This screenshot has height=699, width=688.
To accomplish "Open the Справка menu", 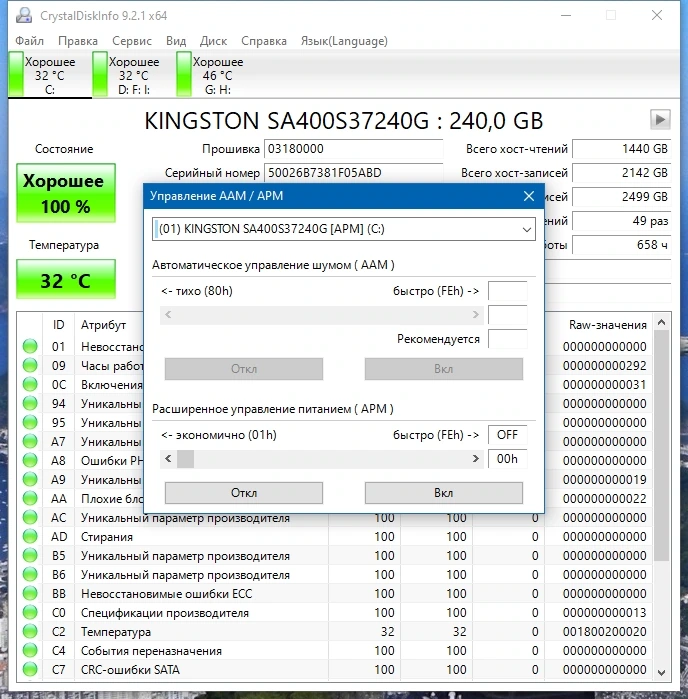I will pos(264,41).
